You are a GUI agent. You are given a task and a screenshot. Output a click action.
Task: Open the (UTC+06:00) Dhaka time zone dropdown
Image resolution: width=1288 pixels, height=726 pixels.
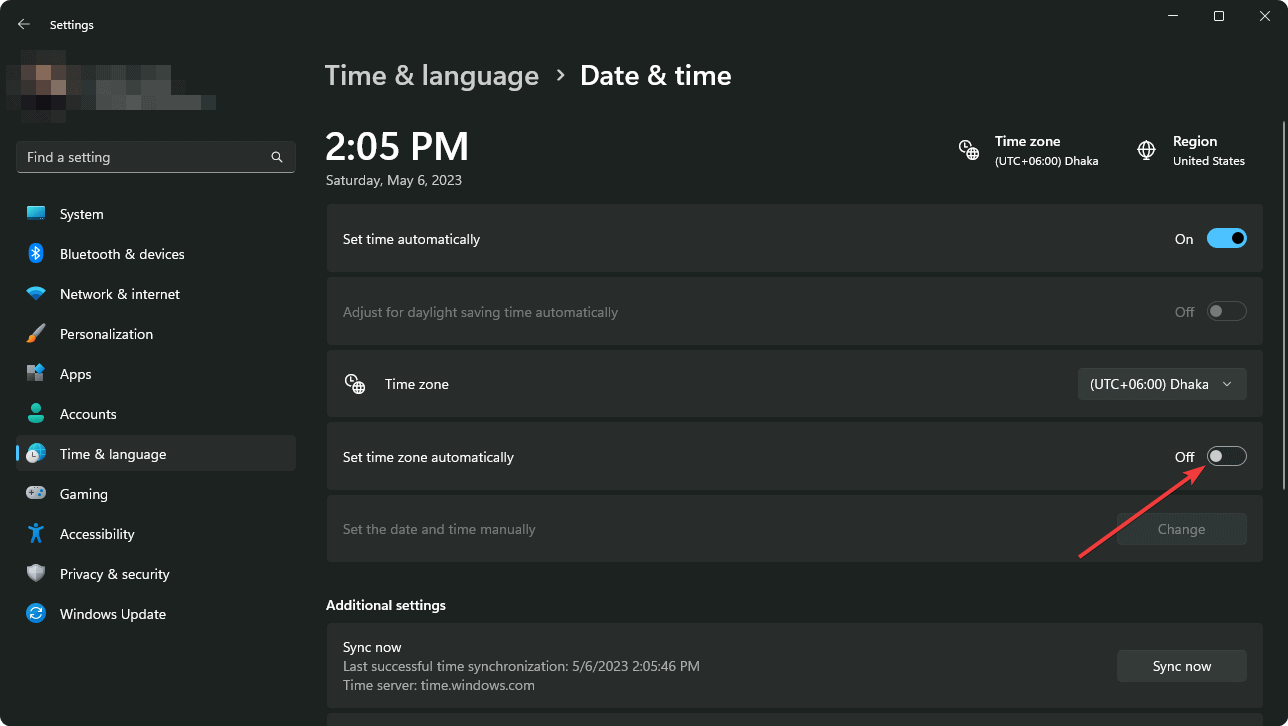tap(1161, 383)
